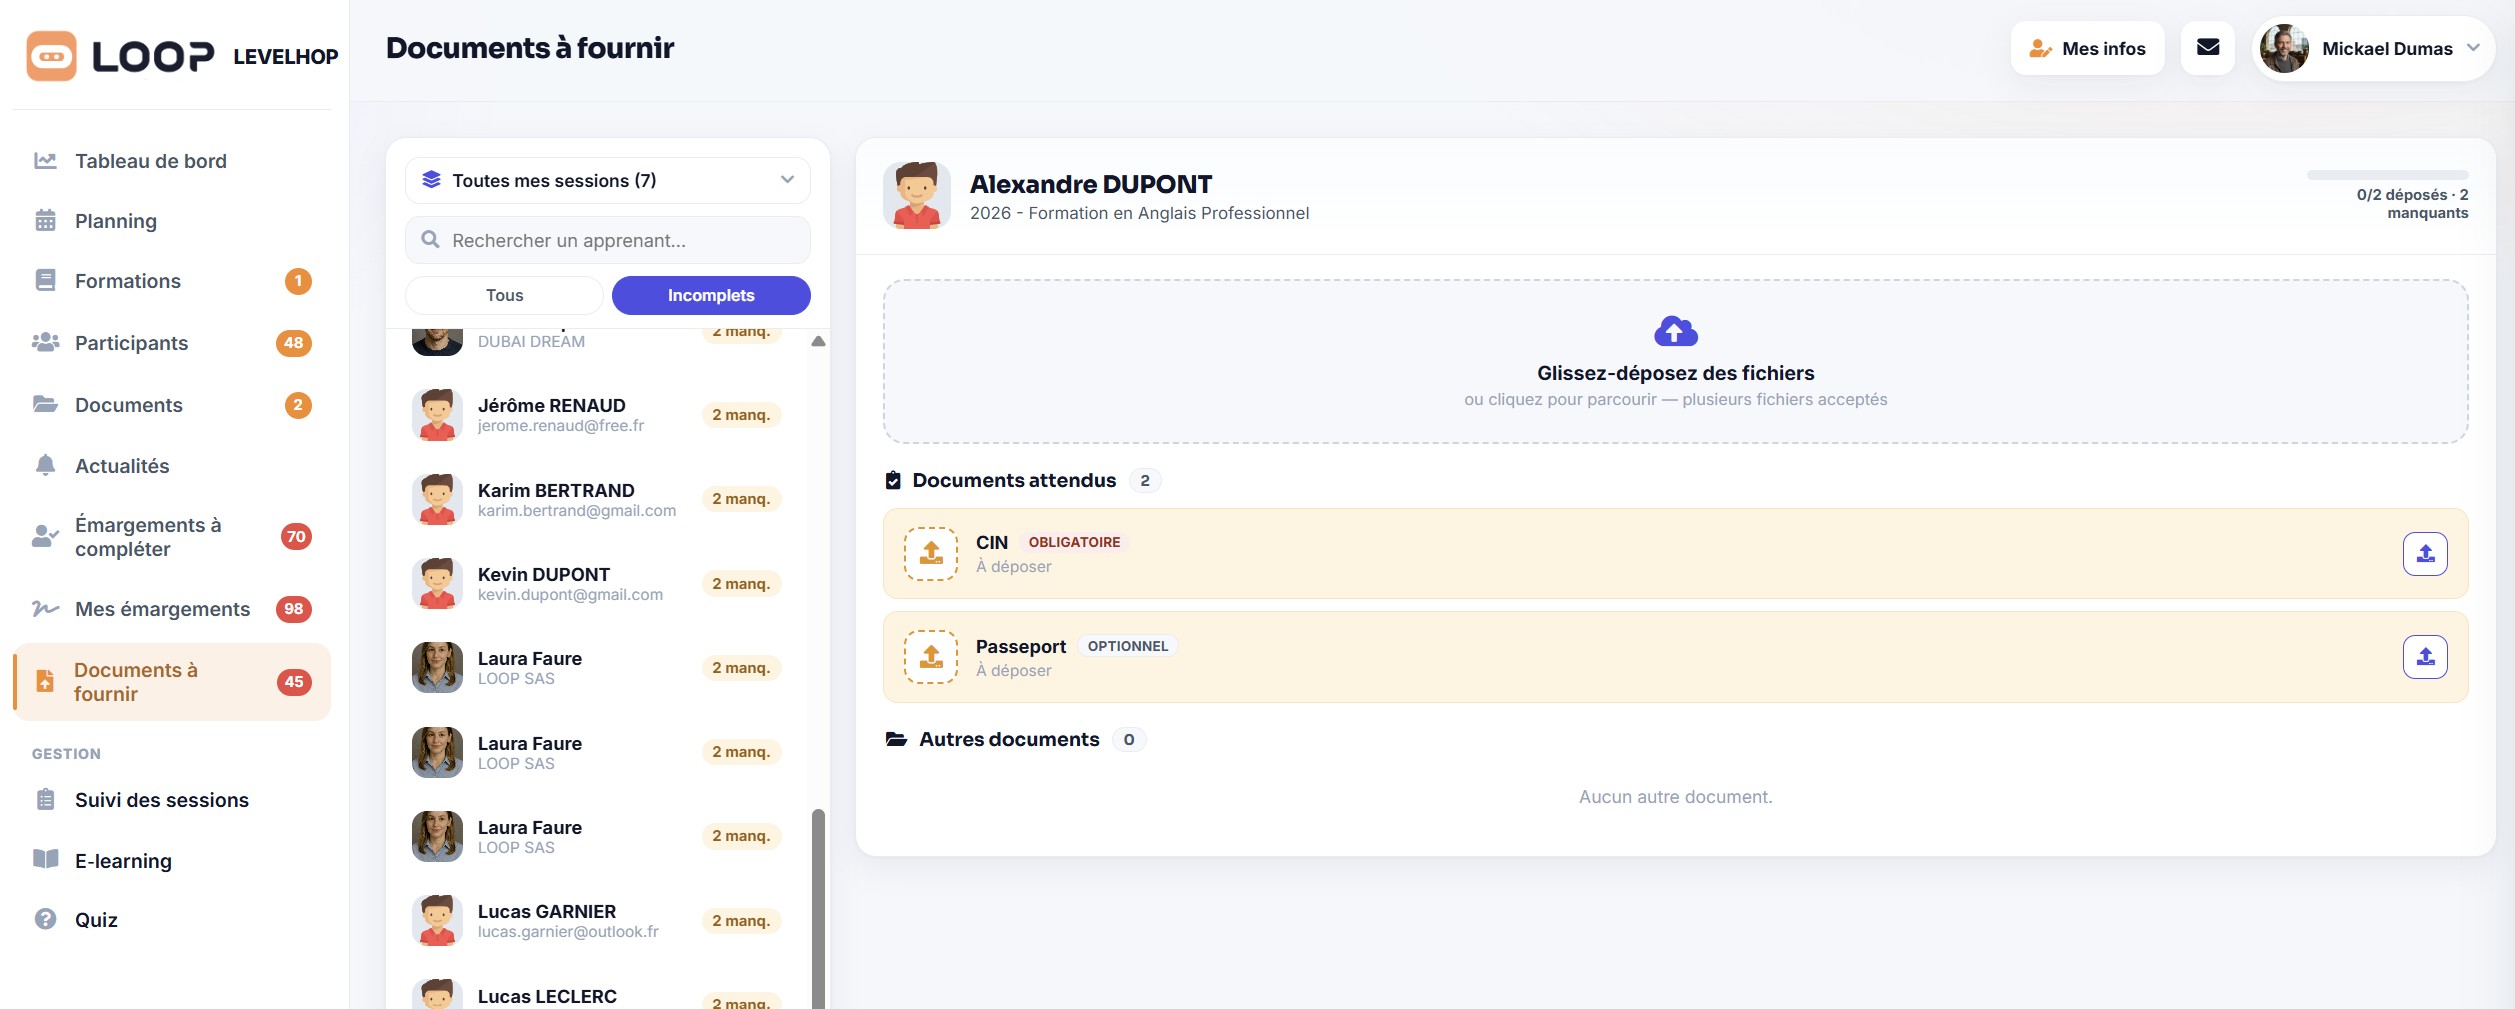Select the Tous filter
Image resolution: width=2515 pixels, height=1009 pixels.
click(x=504, y=295)
